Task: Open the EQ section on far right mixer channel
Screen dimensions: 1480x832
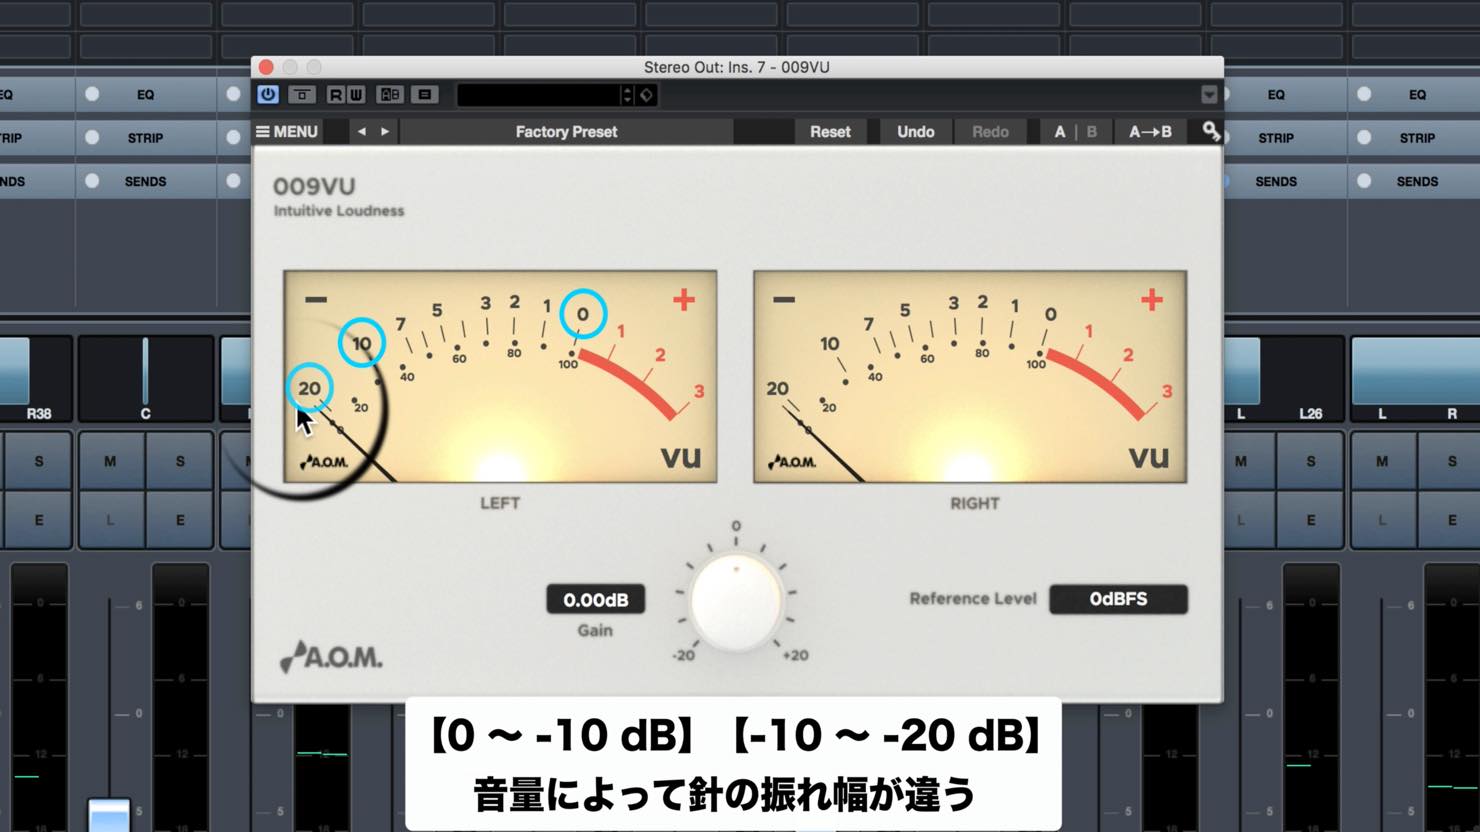Action: [x=1417, y=94]
